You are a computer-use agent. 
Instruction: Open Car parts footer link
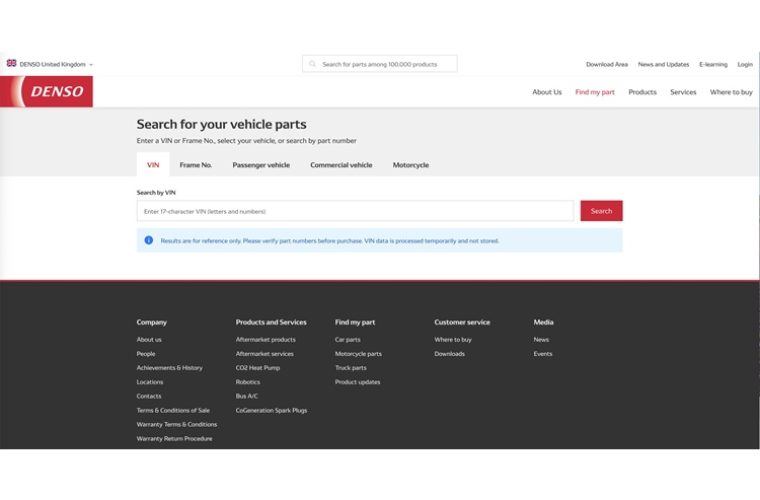tap(348, 340)
